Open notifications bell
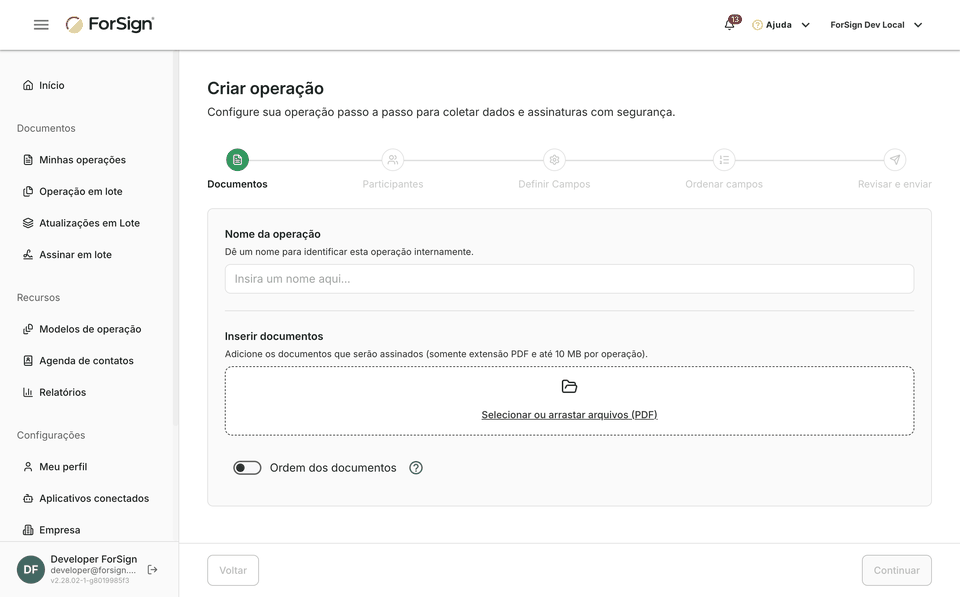960x597 pixels. click(729, 24)
